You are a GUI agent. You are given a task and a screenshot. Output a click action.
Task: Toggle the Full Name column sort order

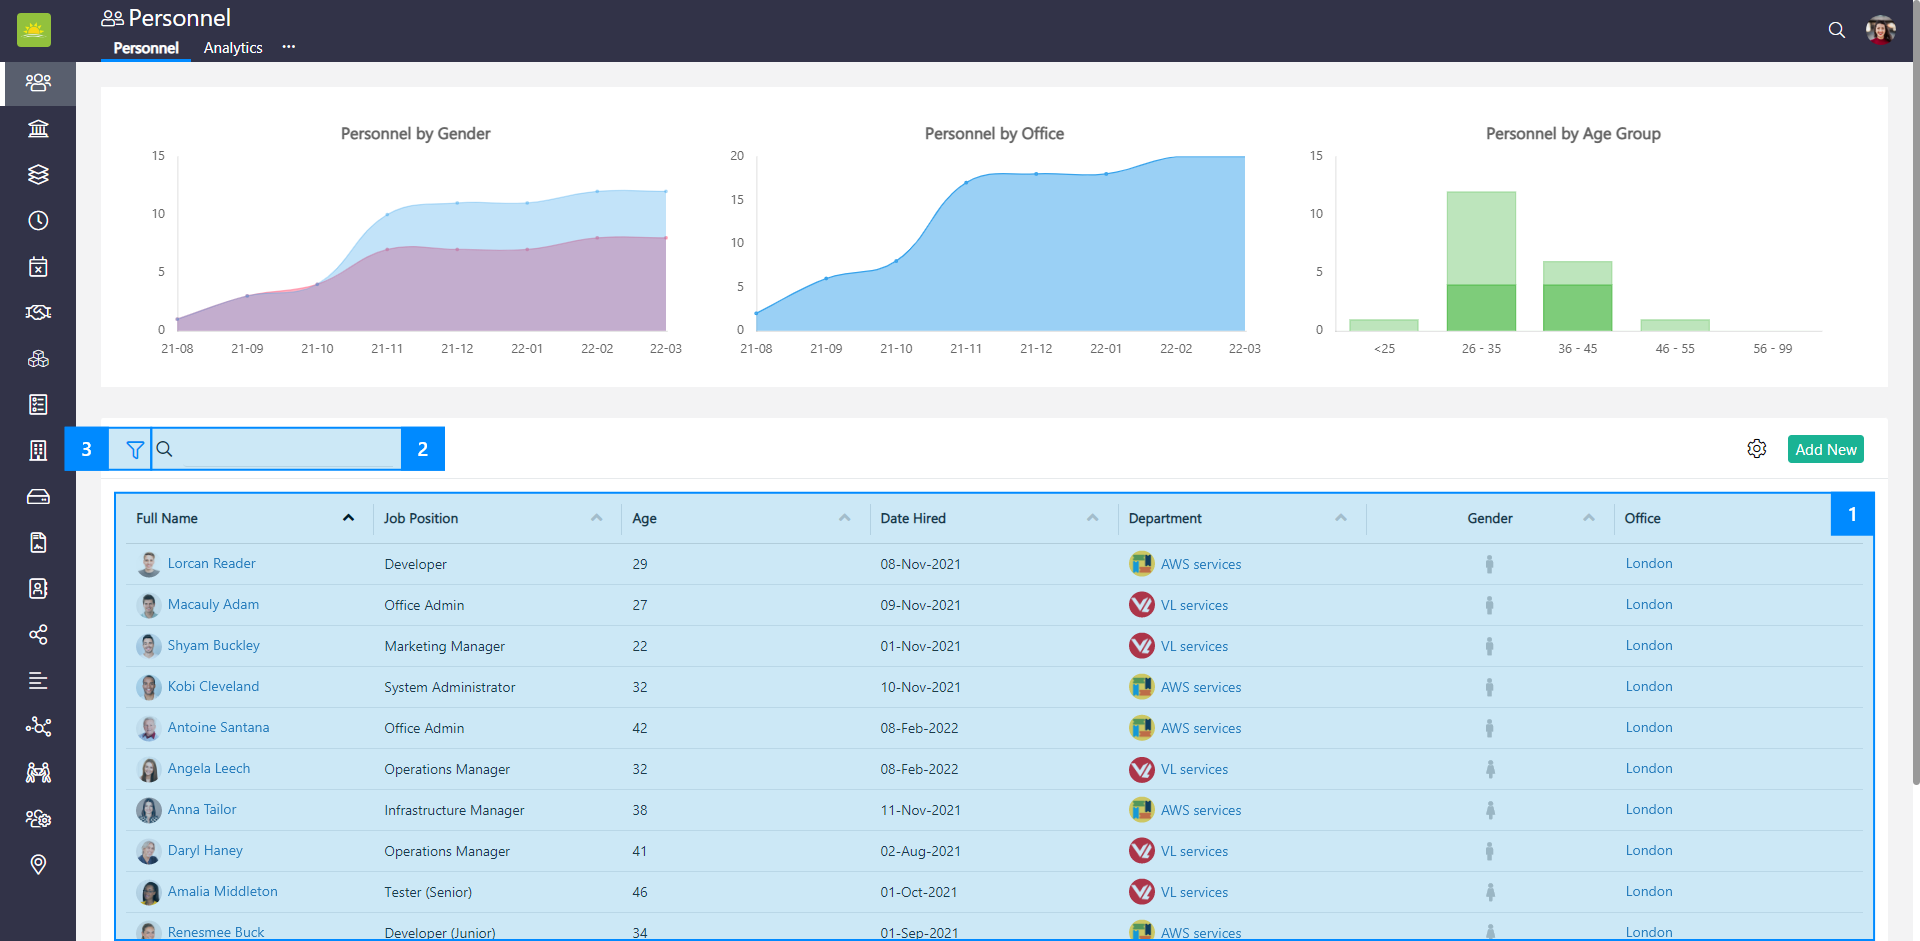point(348,518)
